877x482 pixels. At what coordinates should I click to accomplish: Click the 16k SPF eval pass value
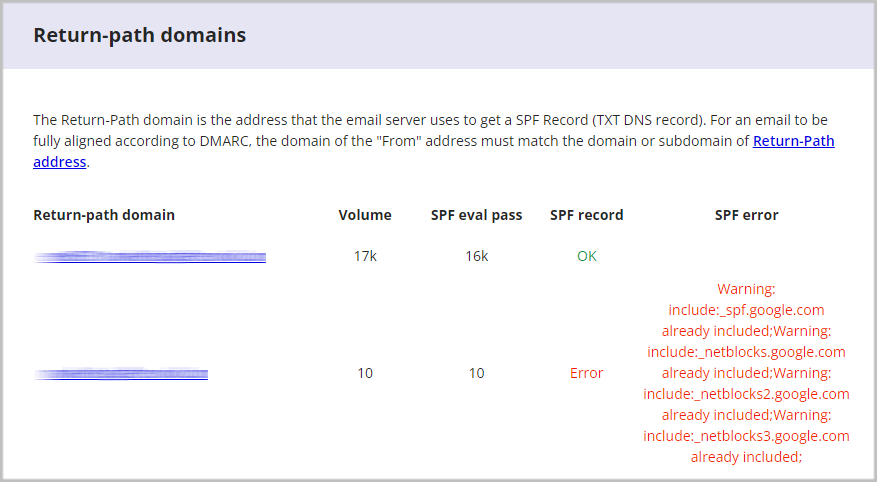click(x=476, y=256)
